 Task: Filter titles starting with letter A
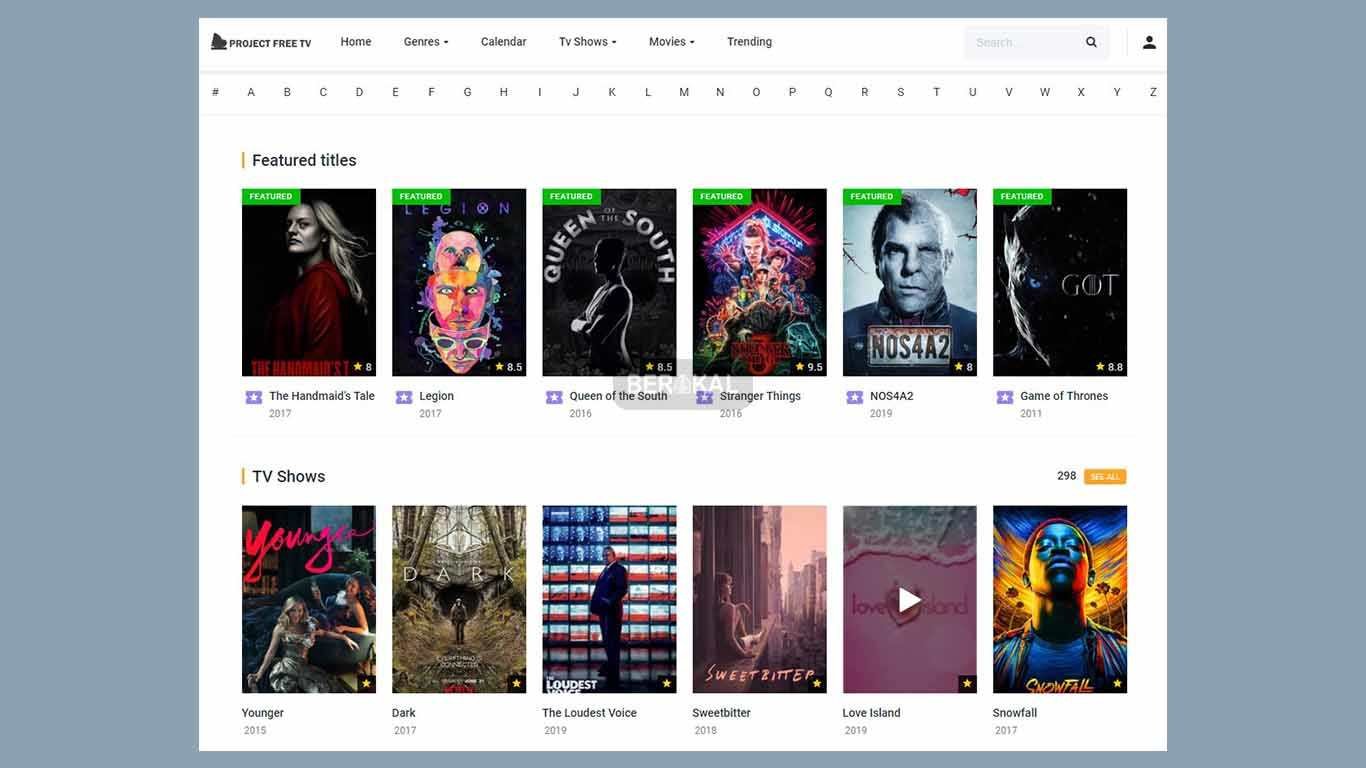pos(251,92)
